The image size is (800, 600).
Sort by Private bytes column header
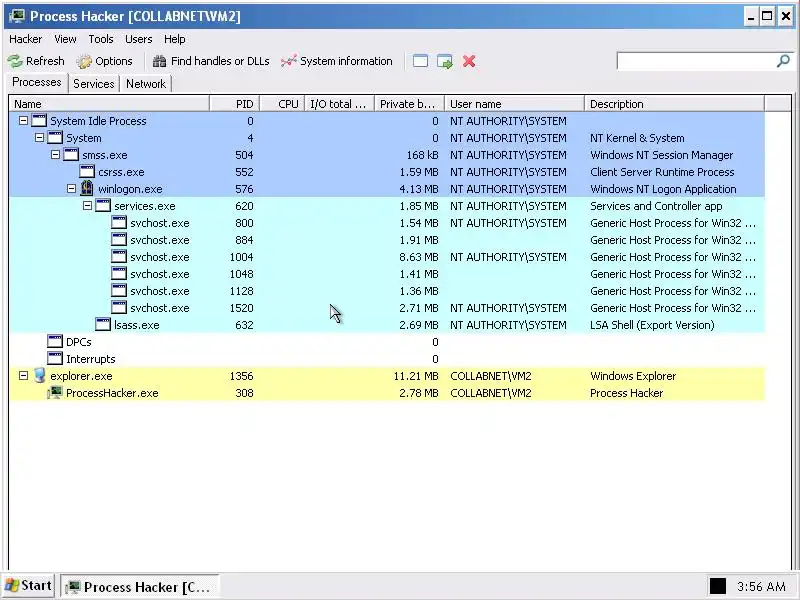tap(410, 104)
